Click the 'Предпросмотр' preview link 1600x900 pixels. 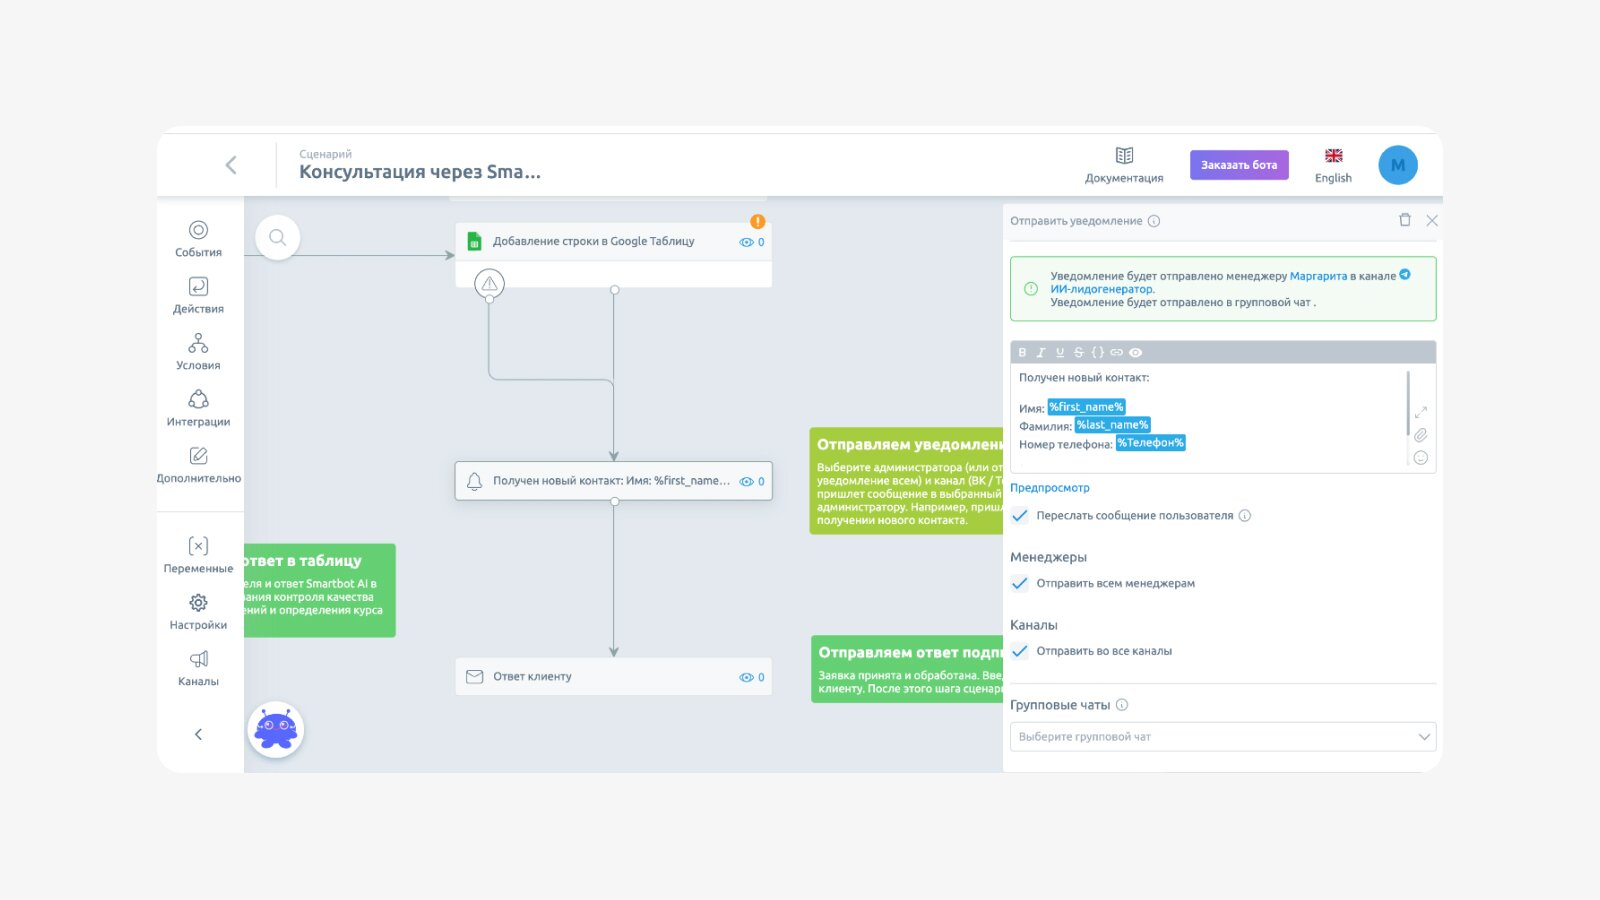click(1050, 488)
